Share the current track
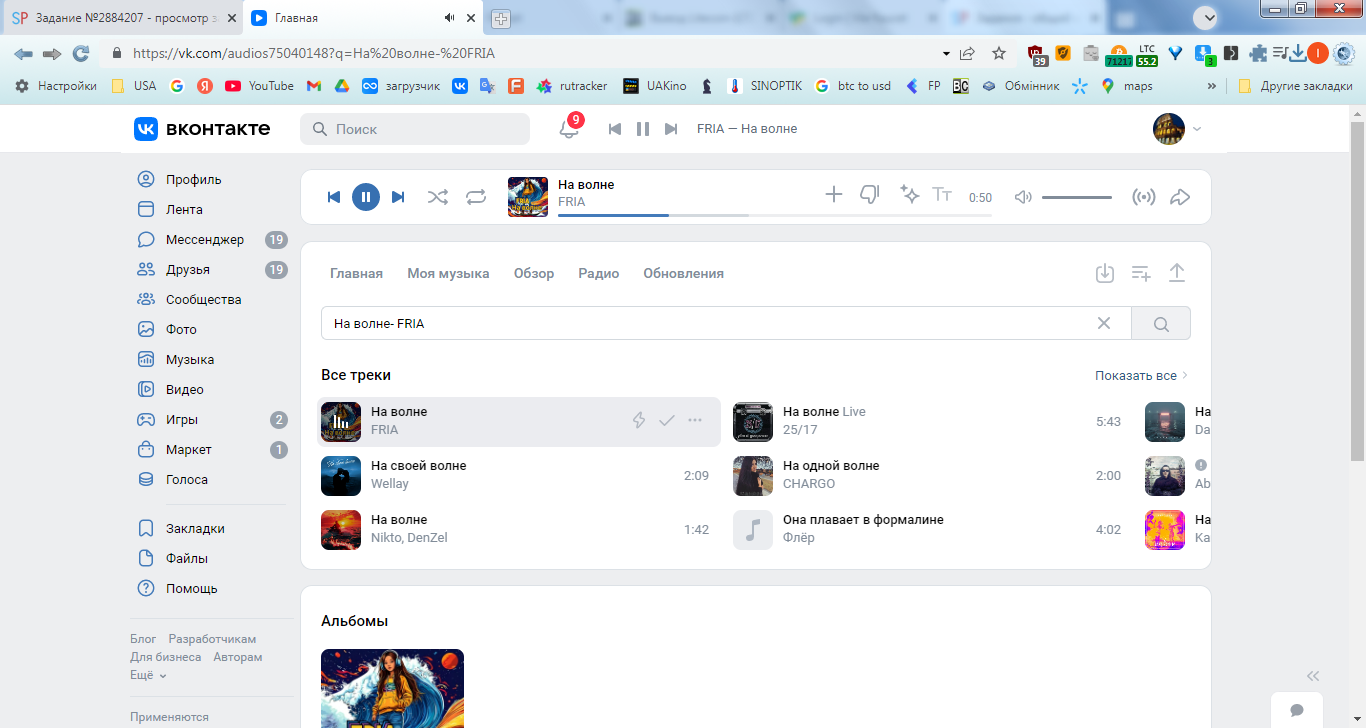The height and width of the screenshot is (728, 1366). (1180, 197)
